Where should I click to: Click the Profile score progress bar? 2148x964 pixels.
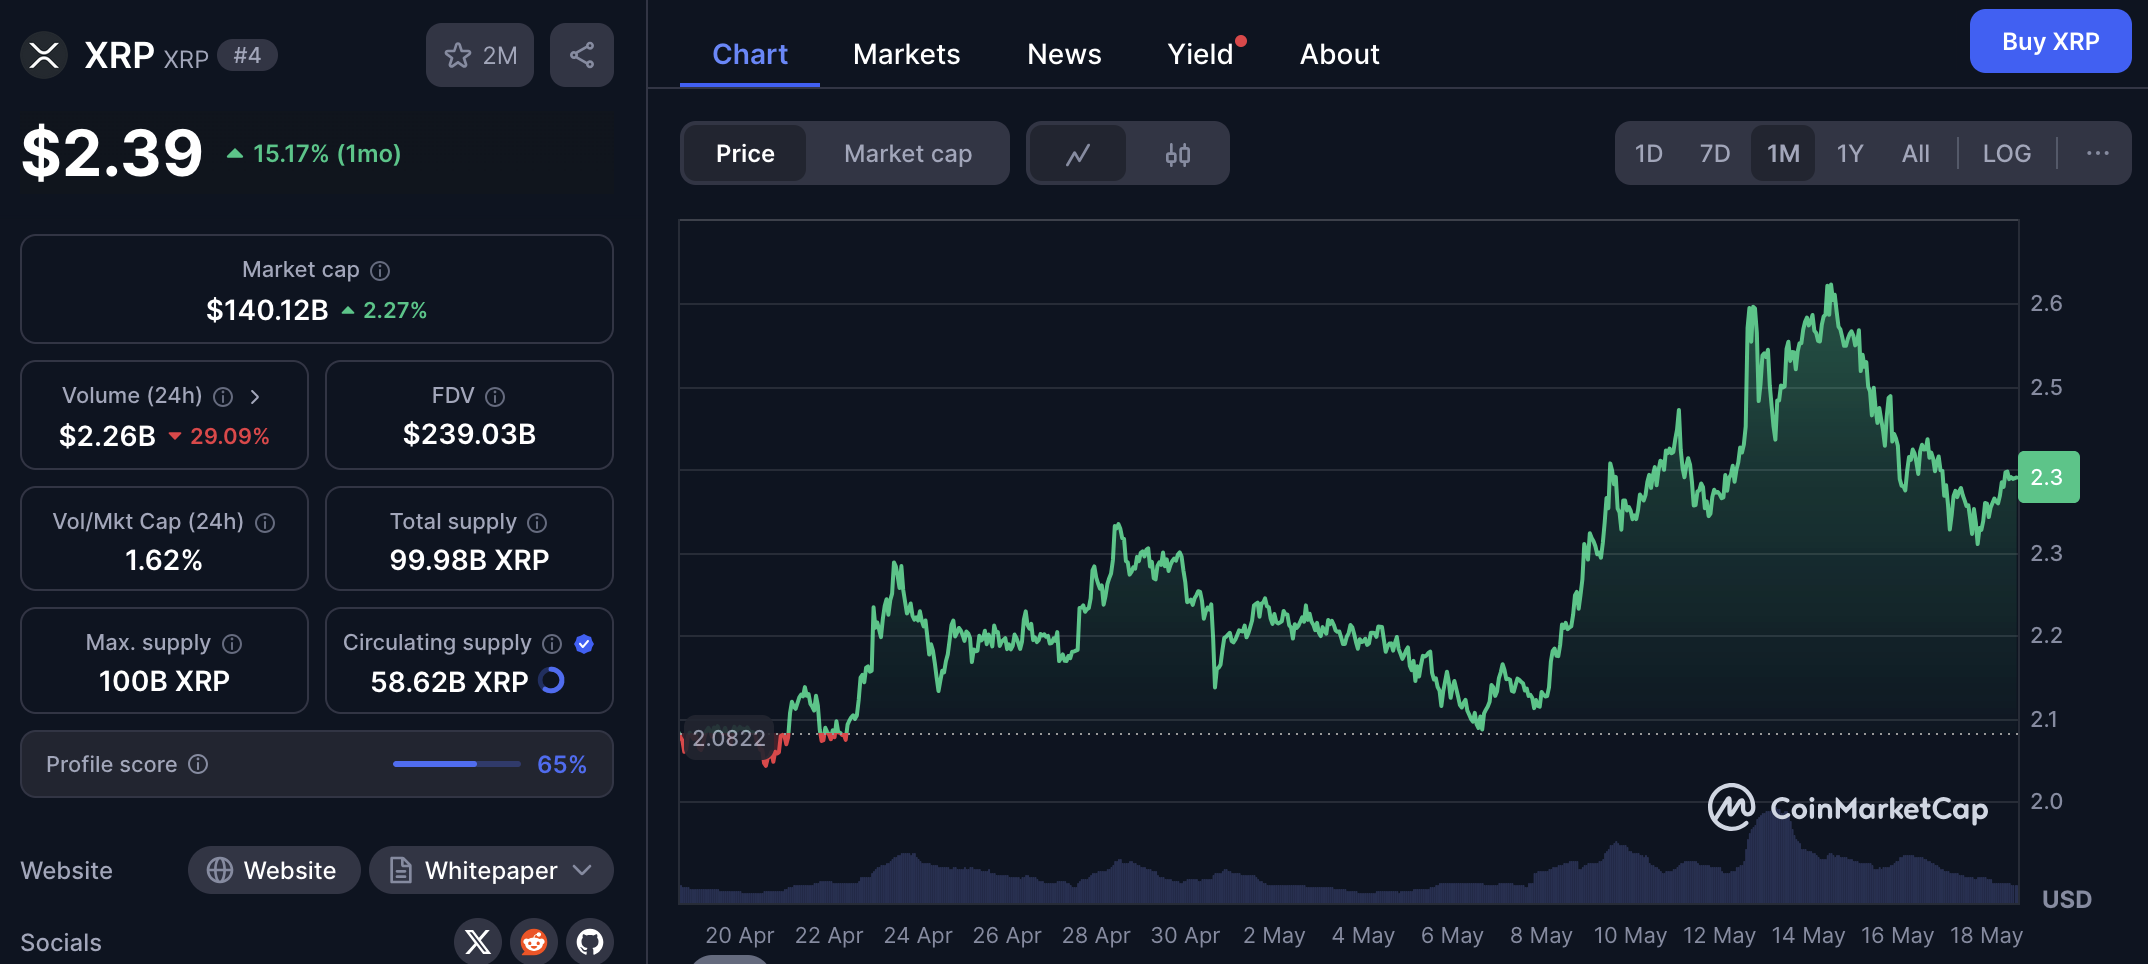(x=456, y=764)
